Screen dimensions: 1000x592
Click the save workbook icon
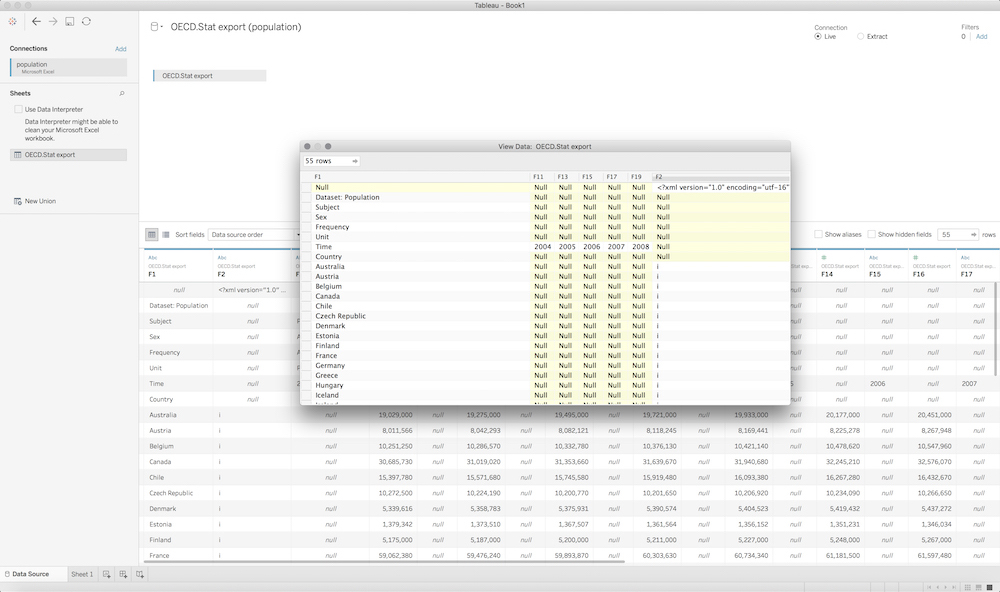coord(70,21)
